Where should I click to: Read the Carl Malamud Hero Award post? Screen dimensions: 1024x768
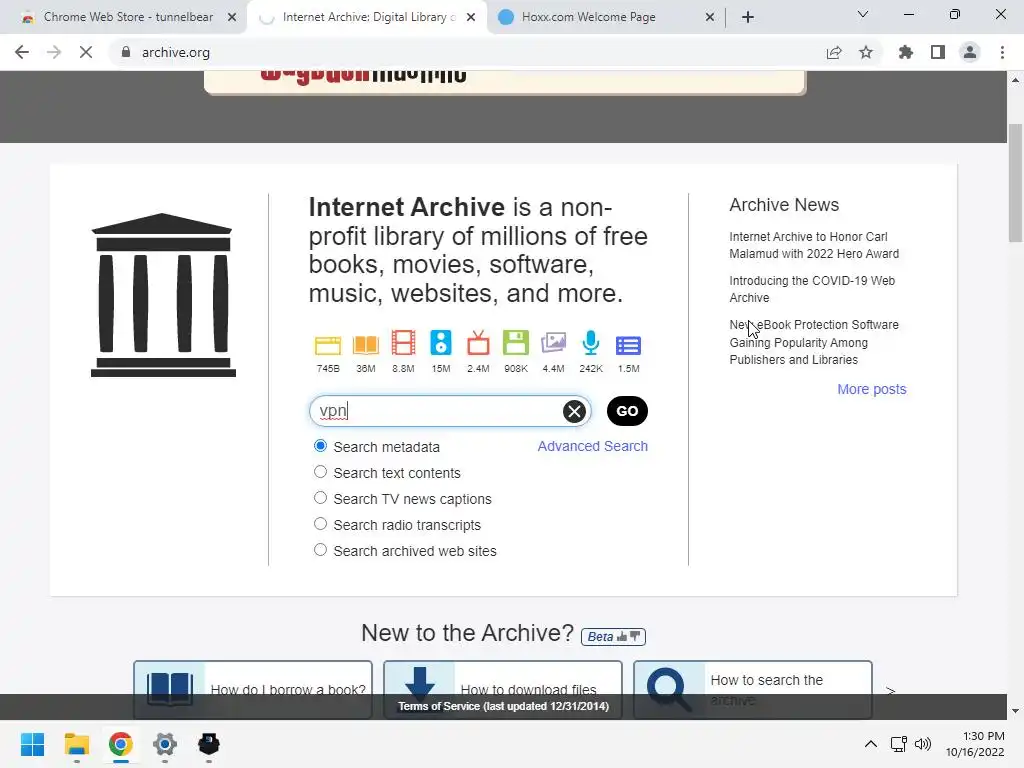[814, 245]
